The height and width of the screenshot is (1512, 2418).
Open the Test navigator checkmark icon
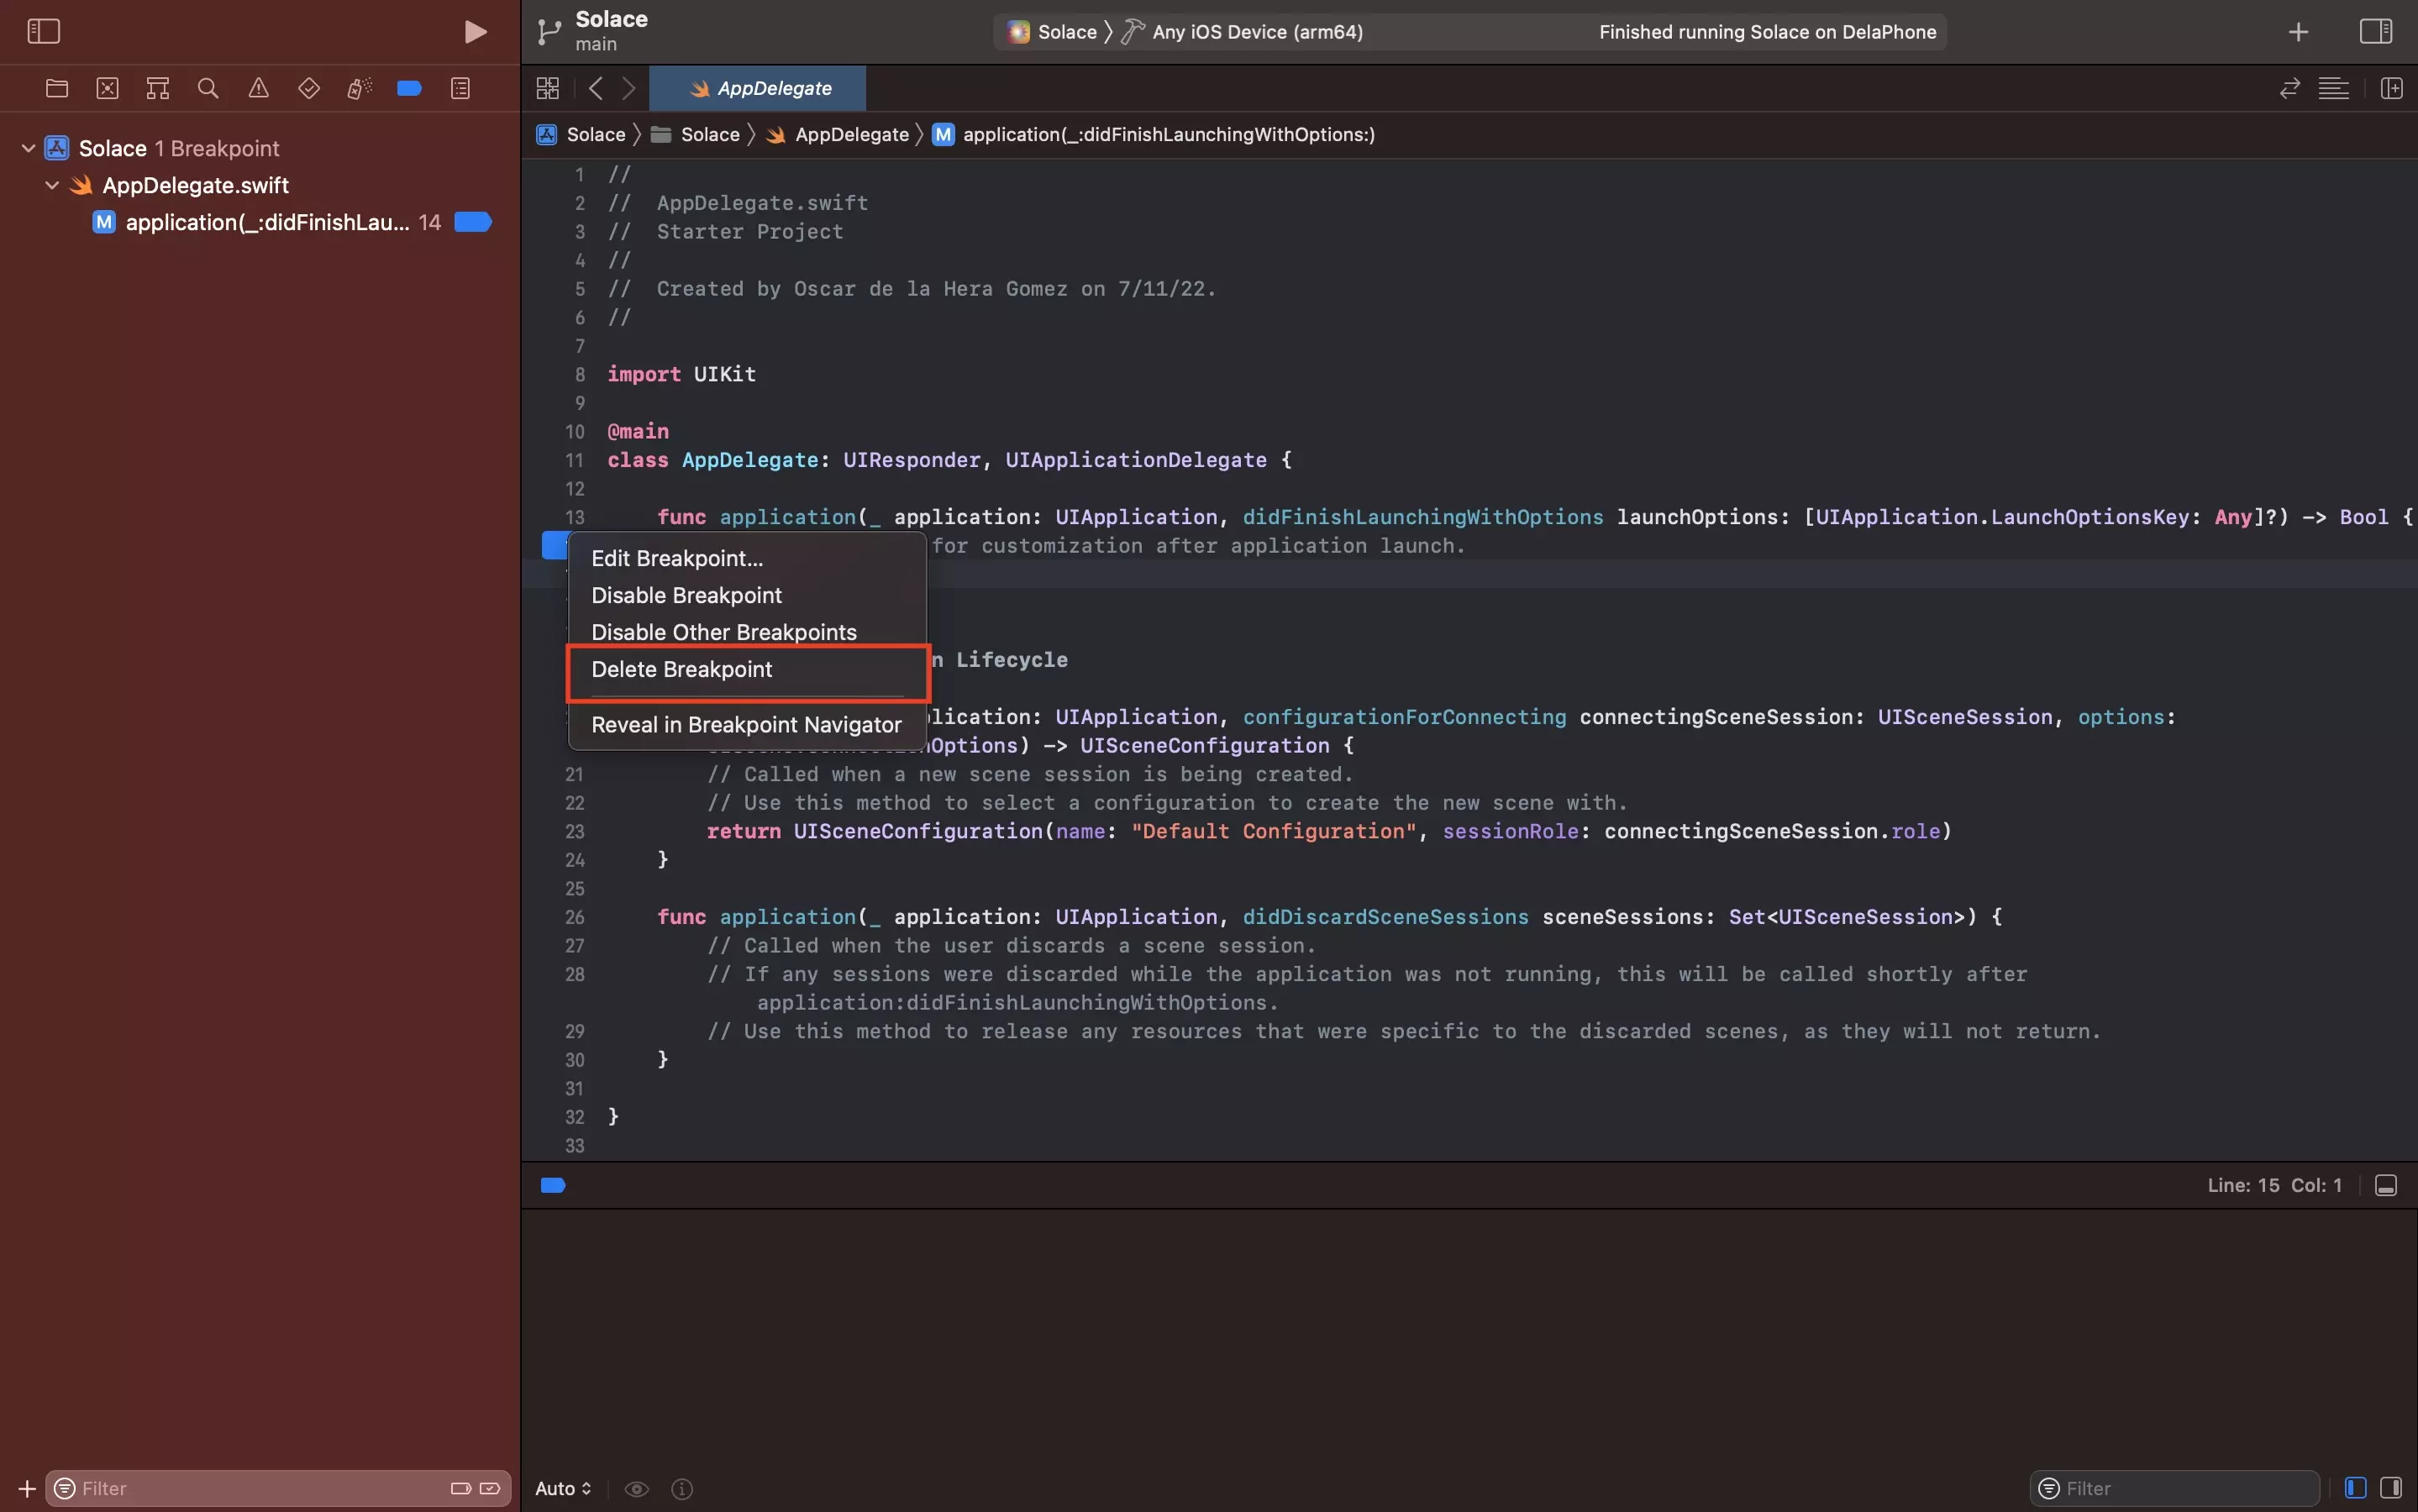[308, 88]
